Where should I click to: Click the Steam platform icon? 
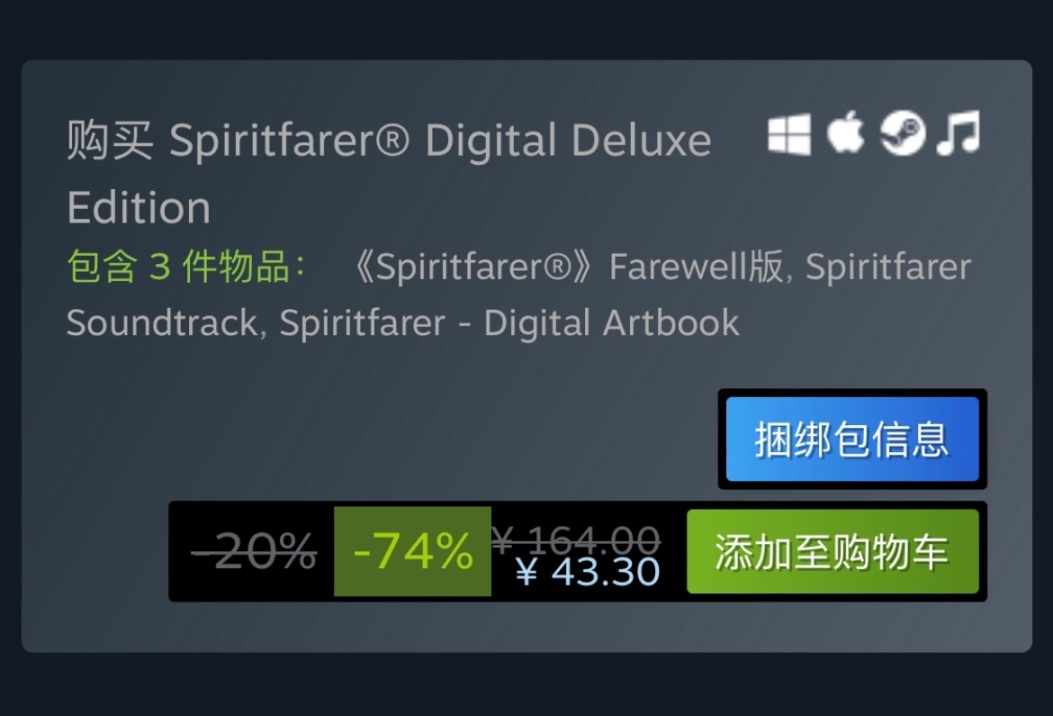pos(903,133)
